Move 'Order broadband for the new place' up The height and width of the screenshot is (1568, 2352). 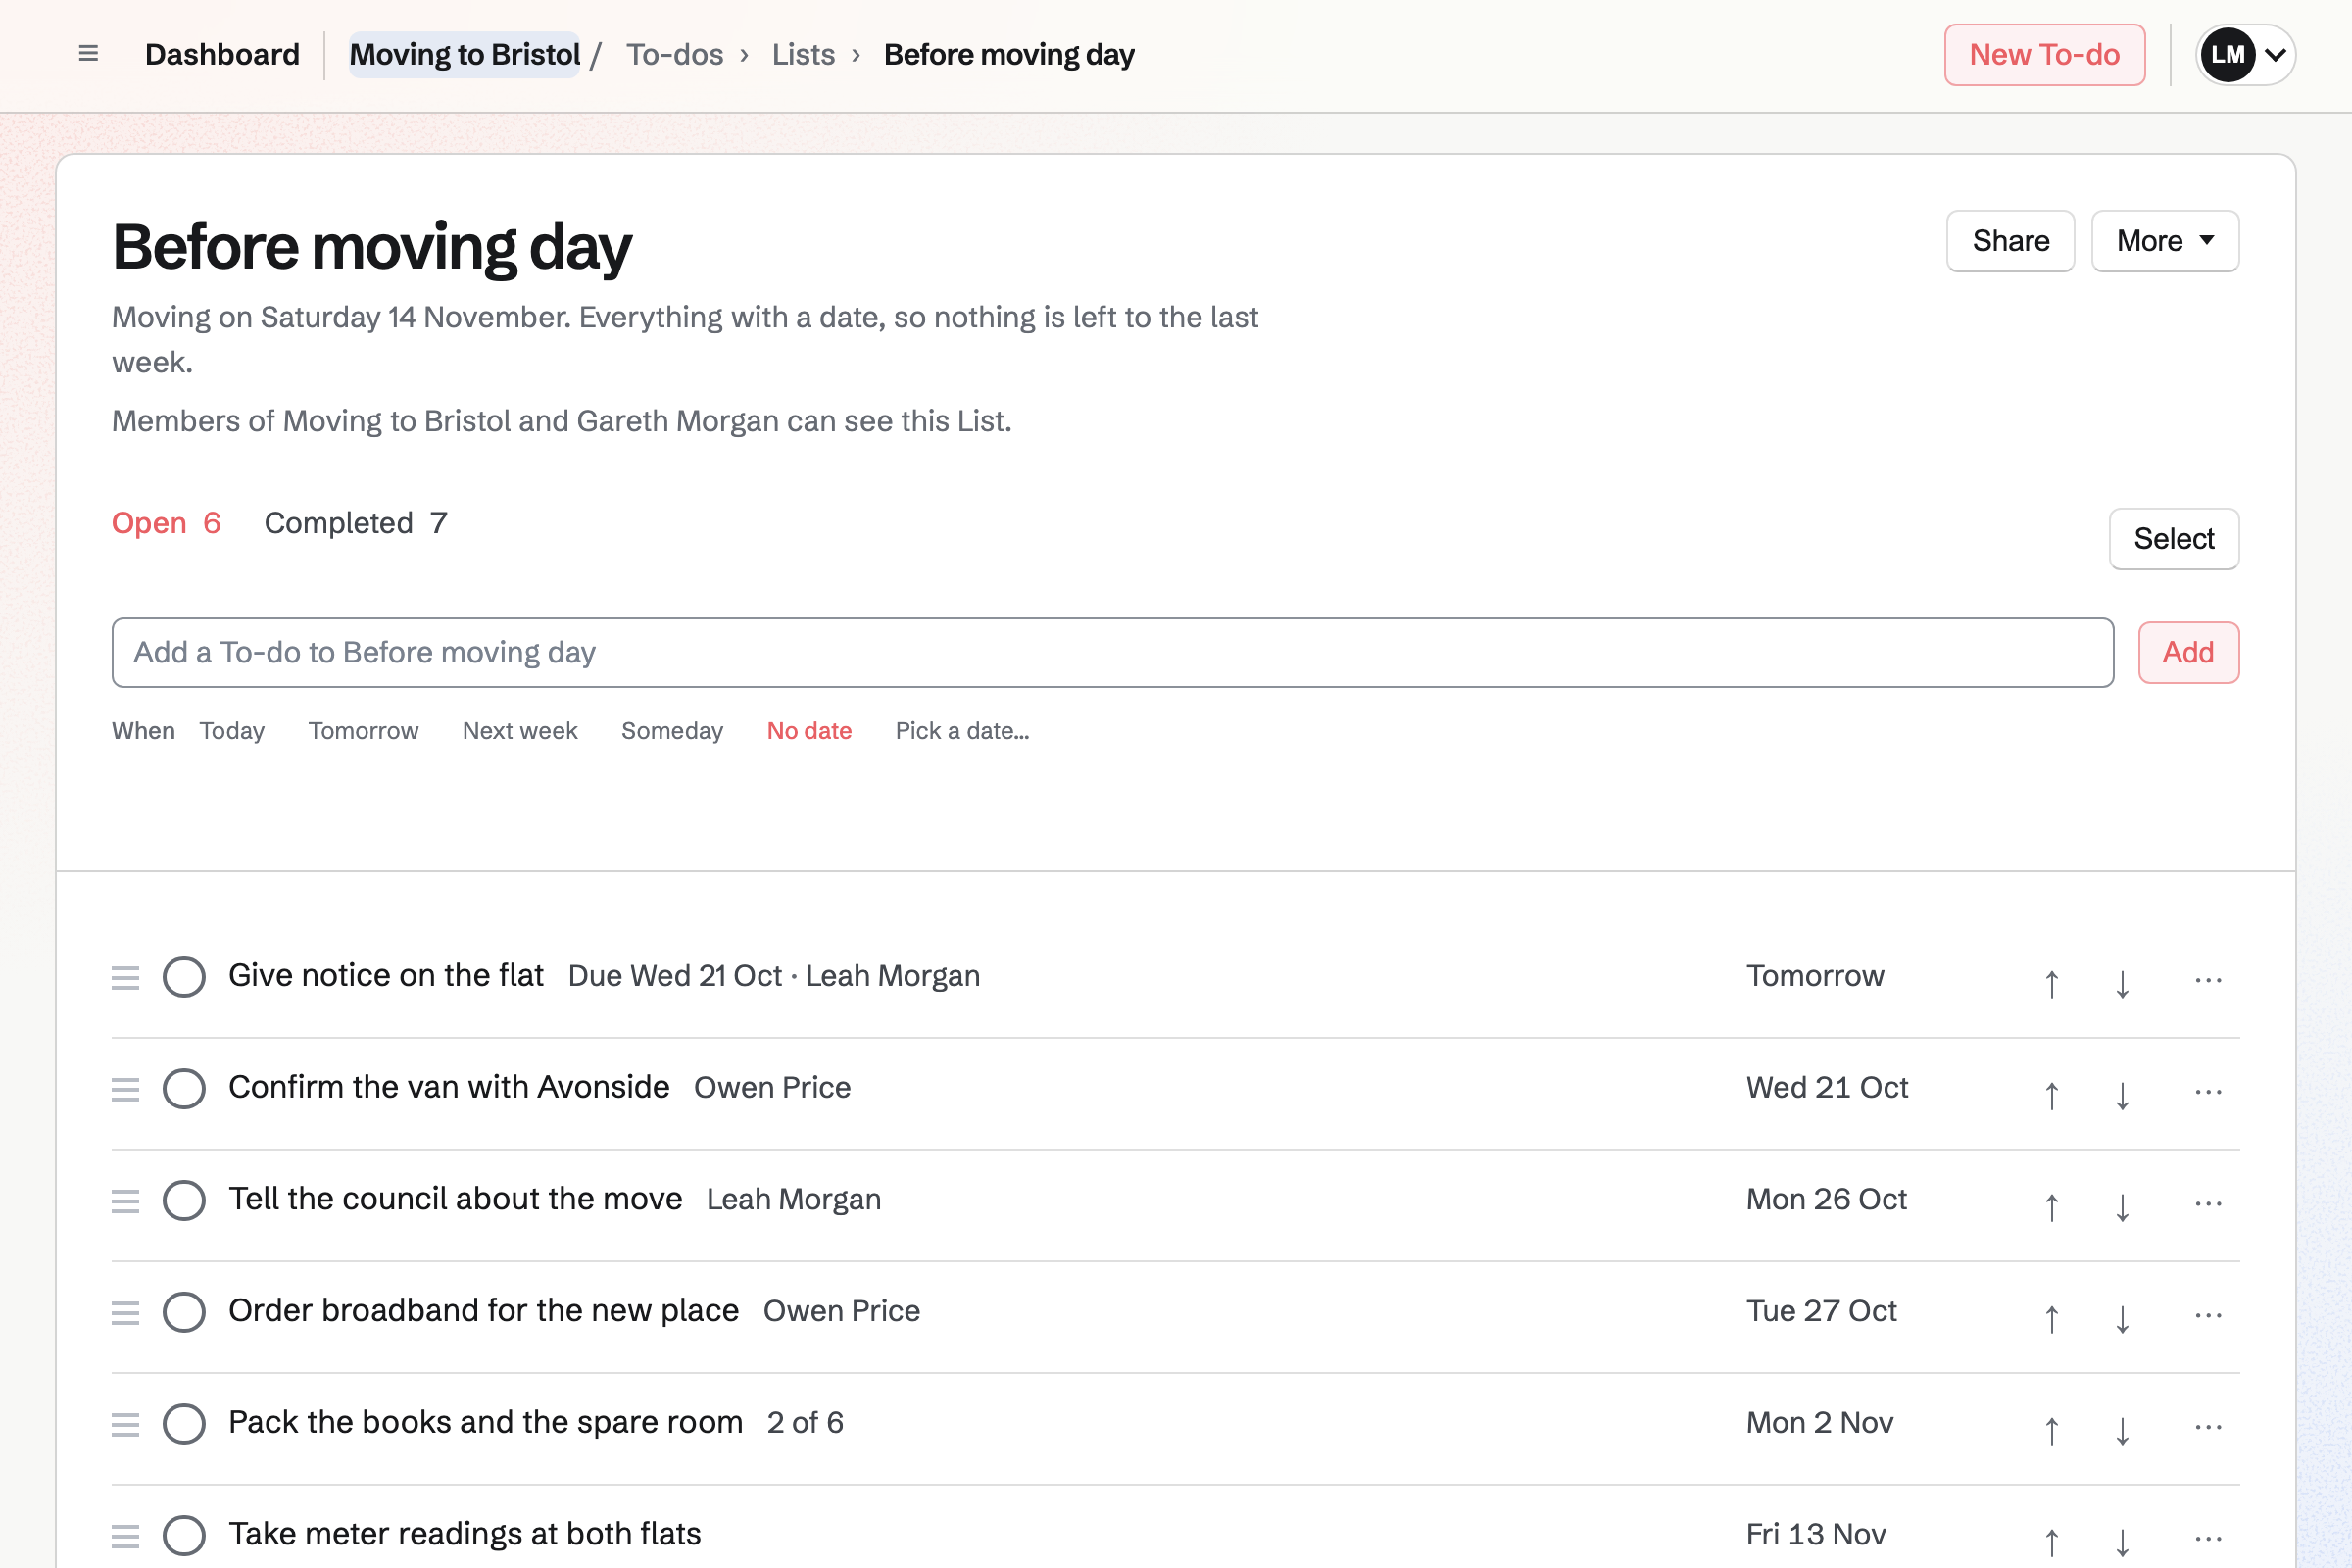tap(2051, 1318)
